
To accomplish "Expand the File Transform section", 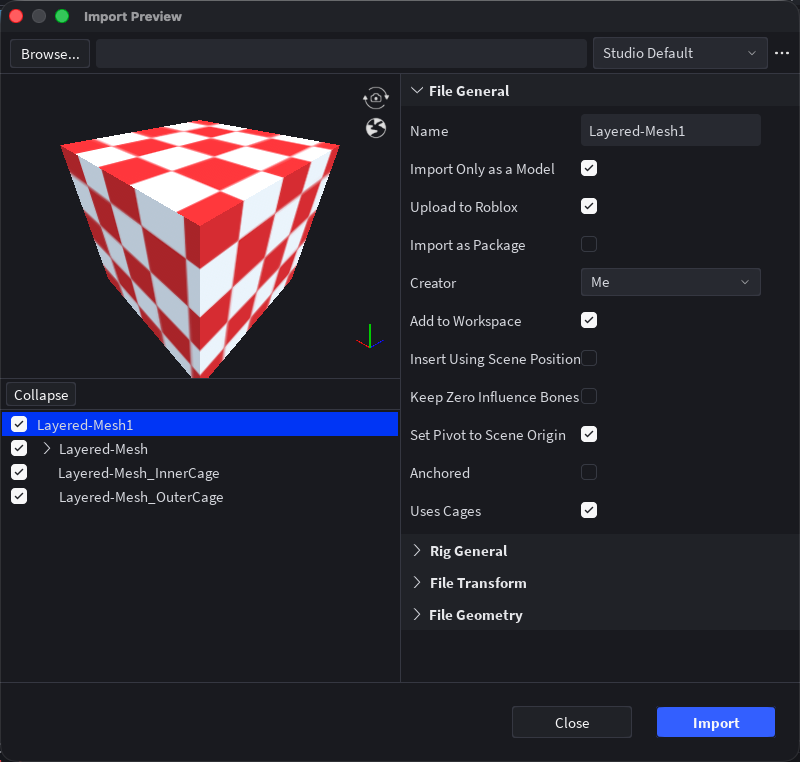I will tap(417, 583).
